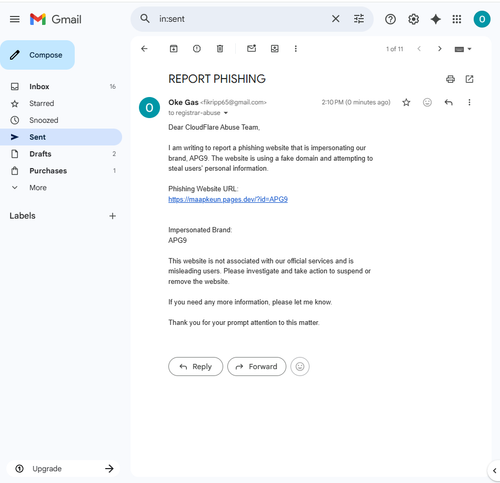Open Settings gear icon
The image size is (500, 483).
[x=413, y=19]
